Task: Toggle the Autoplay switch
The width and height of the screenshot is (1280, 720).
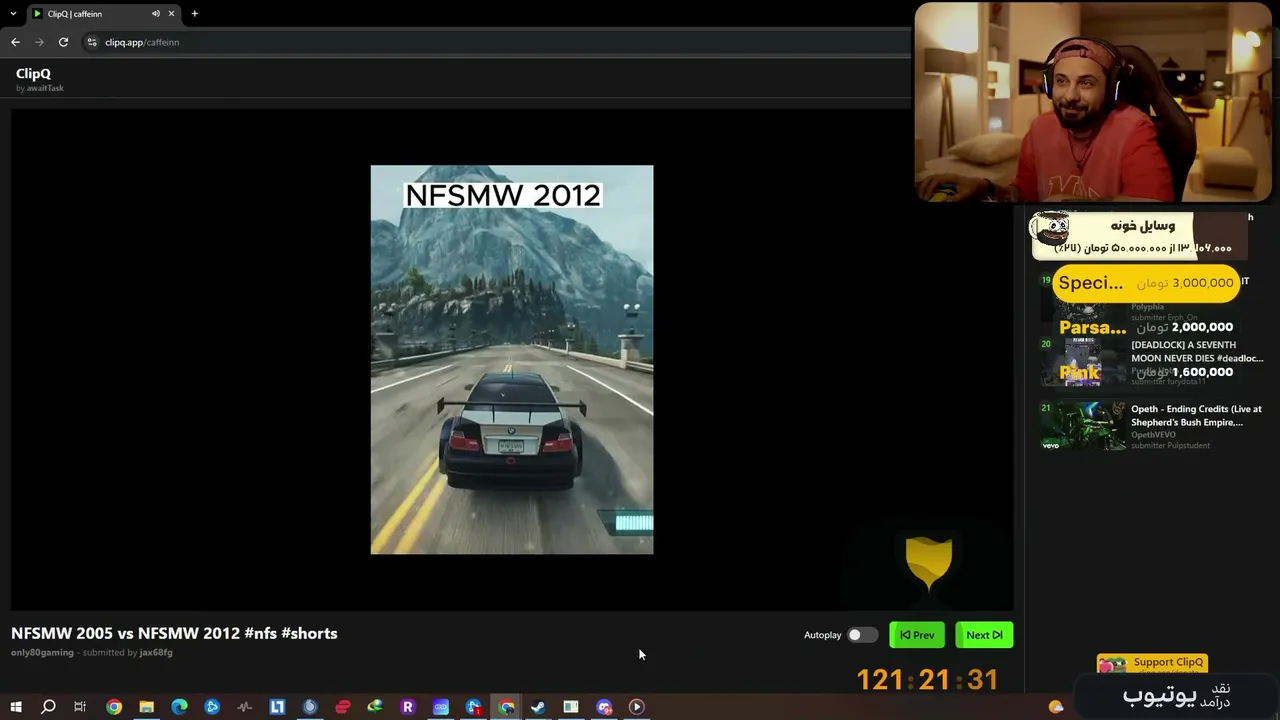Action: [862, 635]
